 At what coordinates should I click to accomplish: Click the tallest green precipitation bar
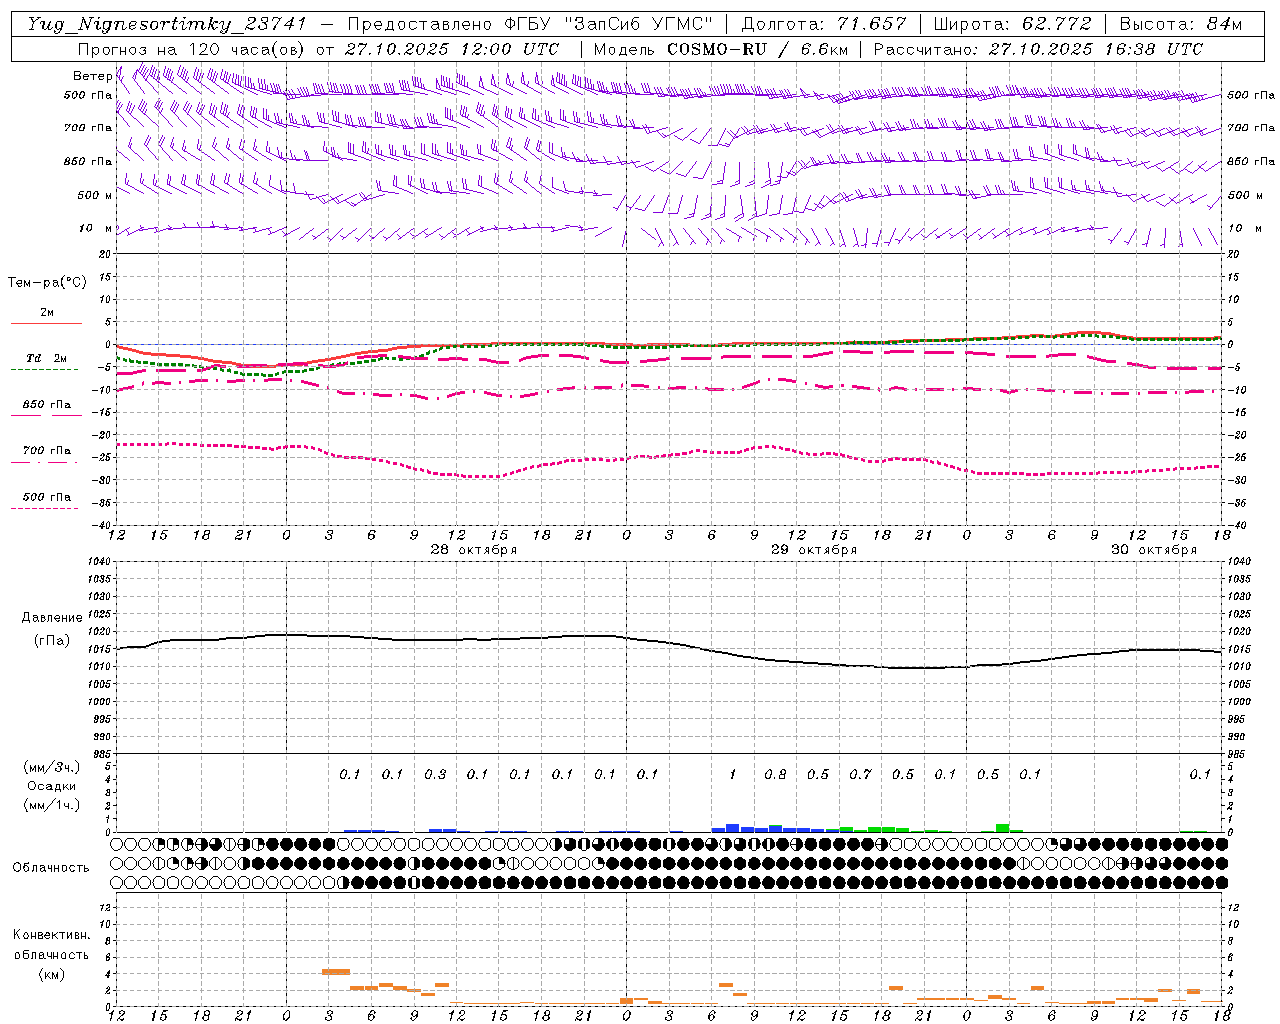(1003, 828)
